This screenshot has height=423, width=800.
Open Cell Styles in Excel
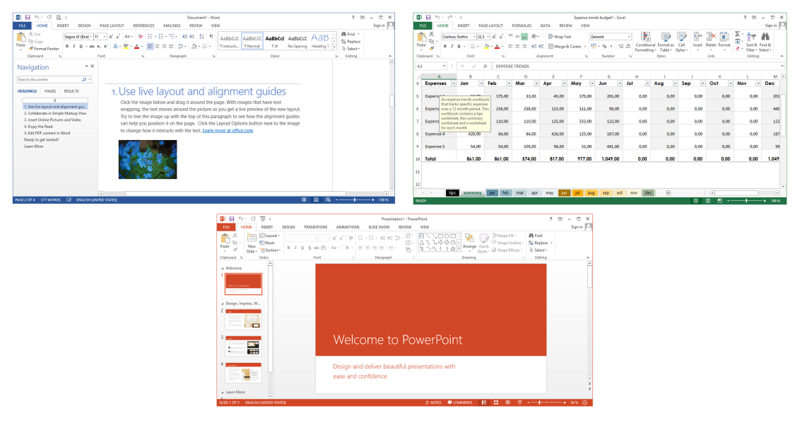[681, 41]
